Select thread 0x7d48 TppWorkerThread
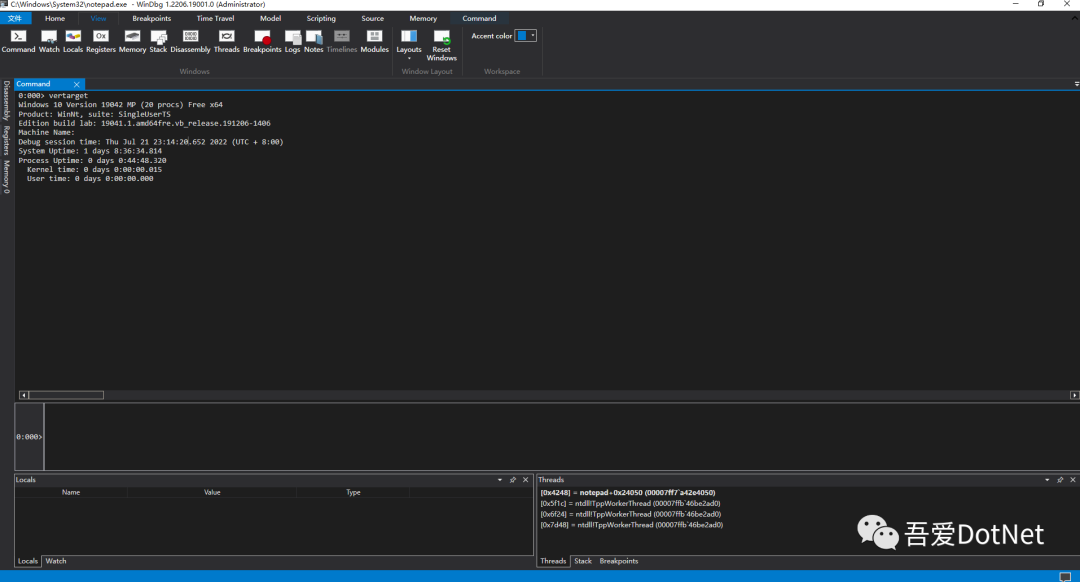This screenshot has width=1080, height=582. point(632,525)
